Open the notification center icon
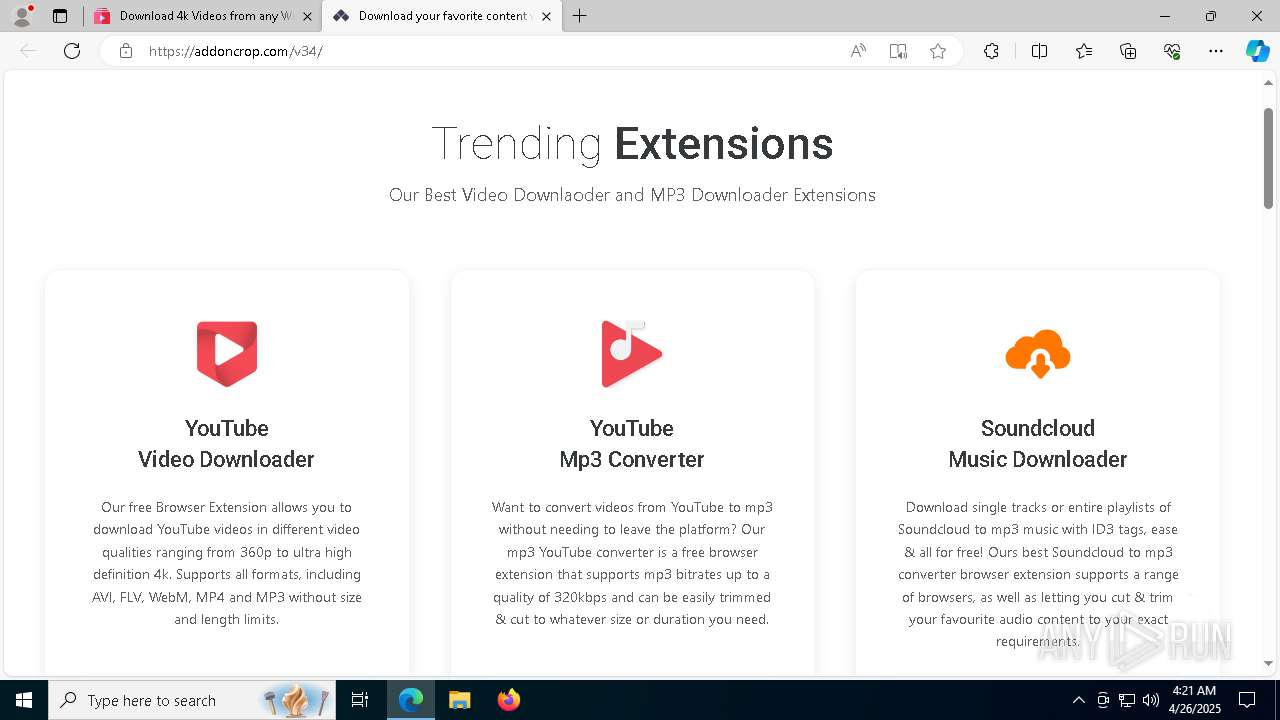 tap(1247, 700)
